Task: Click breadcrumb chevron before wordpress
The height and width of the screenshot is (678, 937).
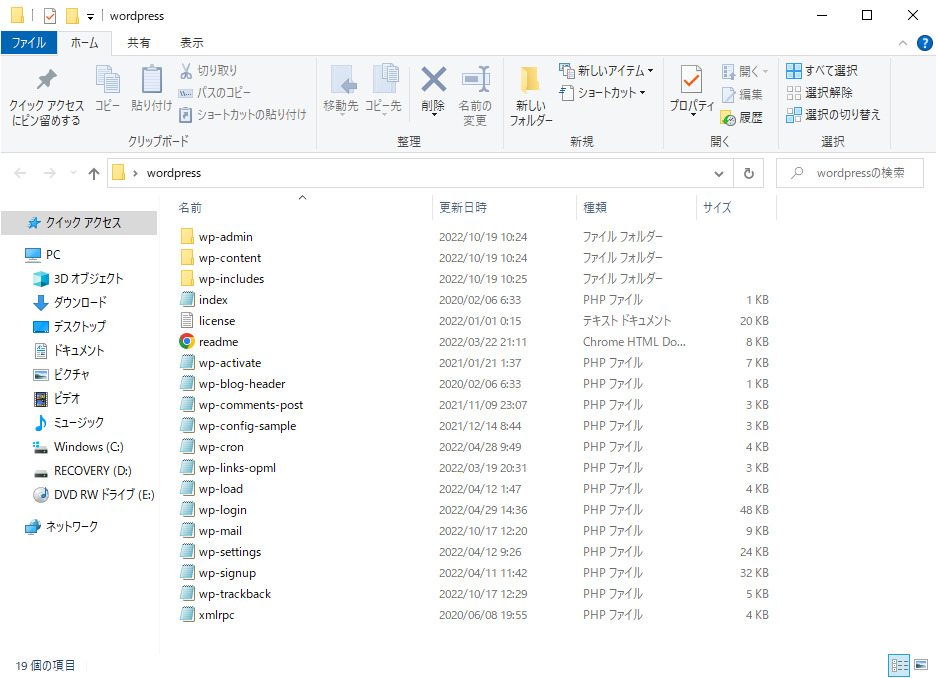Action: (x=135, y=173)
